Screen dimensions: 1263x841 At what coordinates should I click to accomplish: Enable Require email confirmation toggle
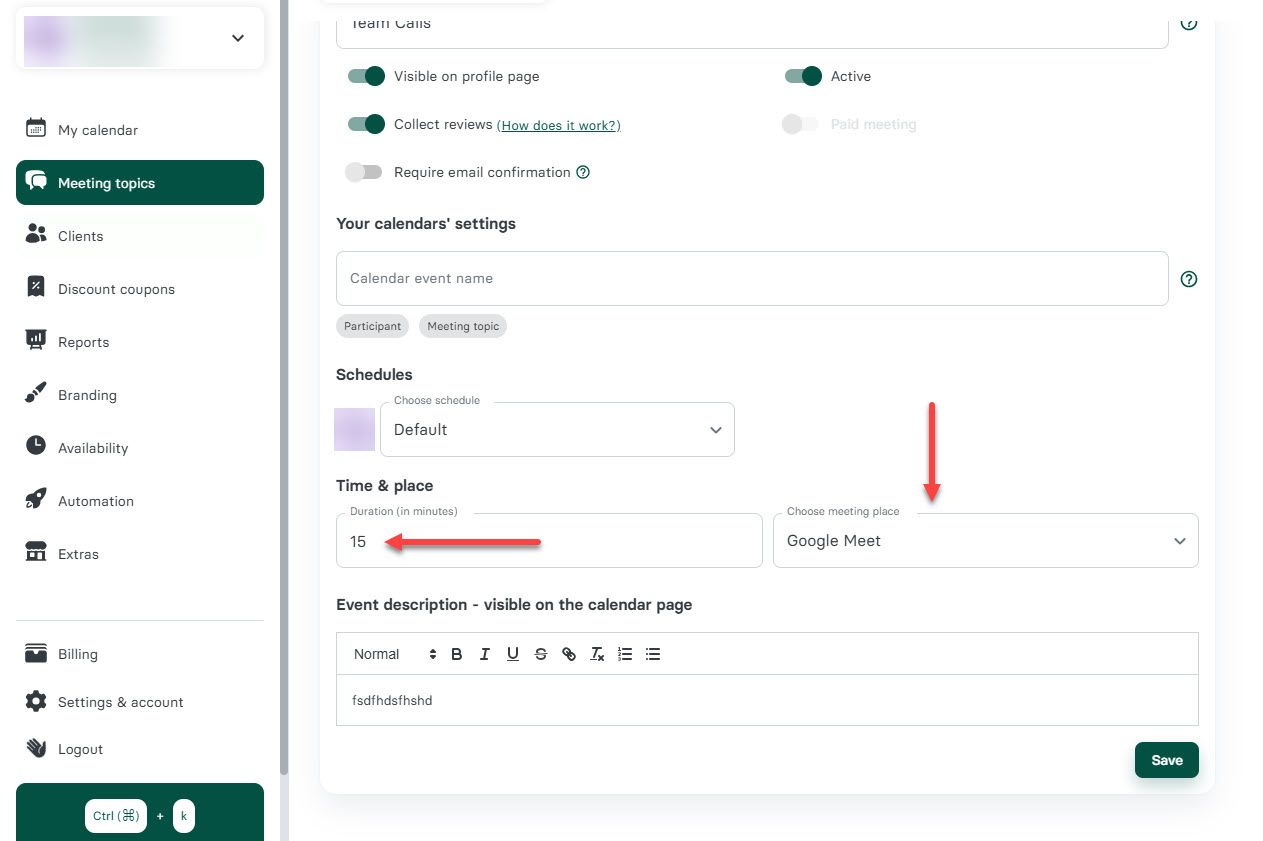pyautogui.click(x=364, y=172)
